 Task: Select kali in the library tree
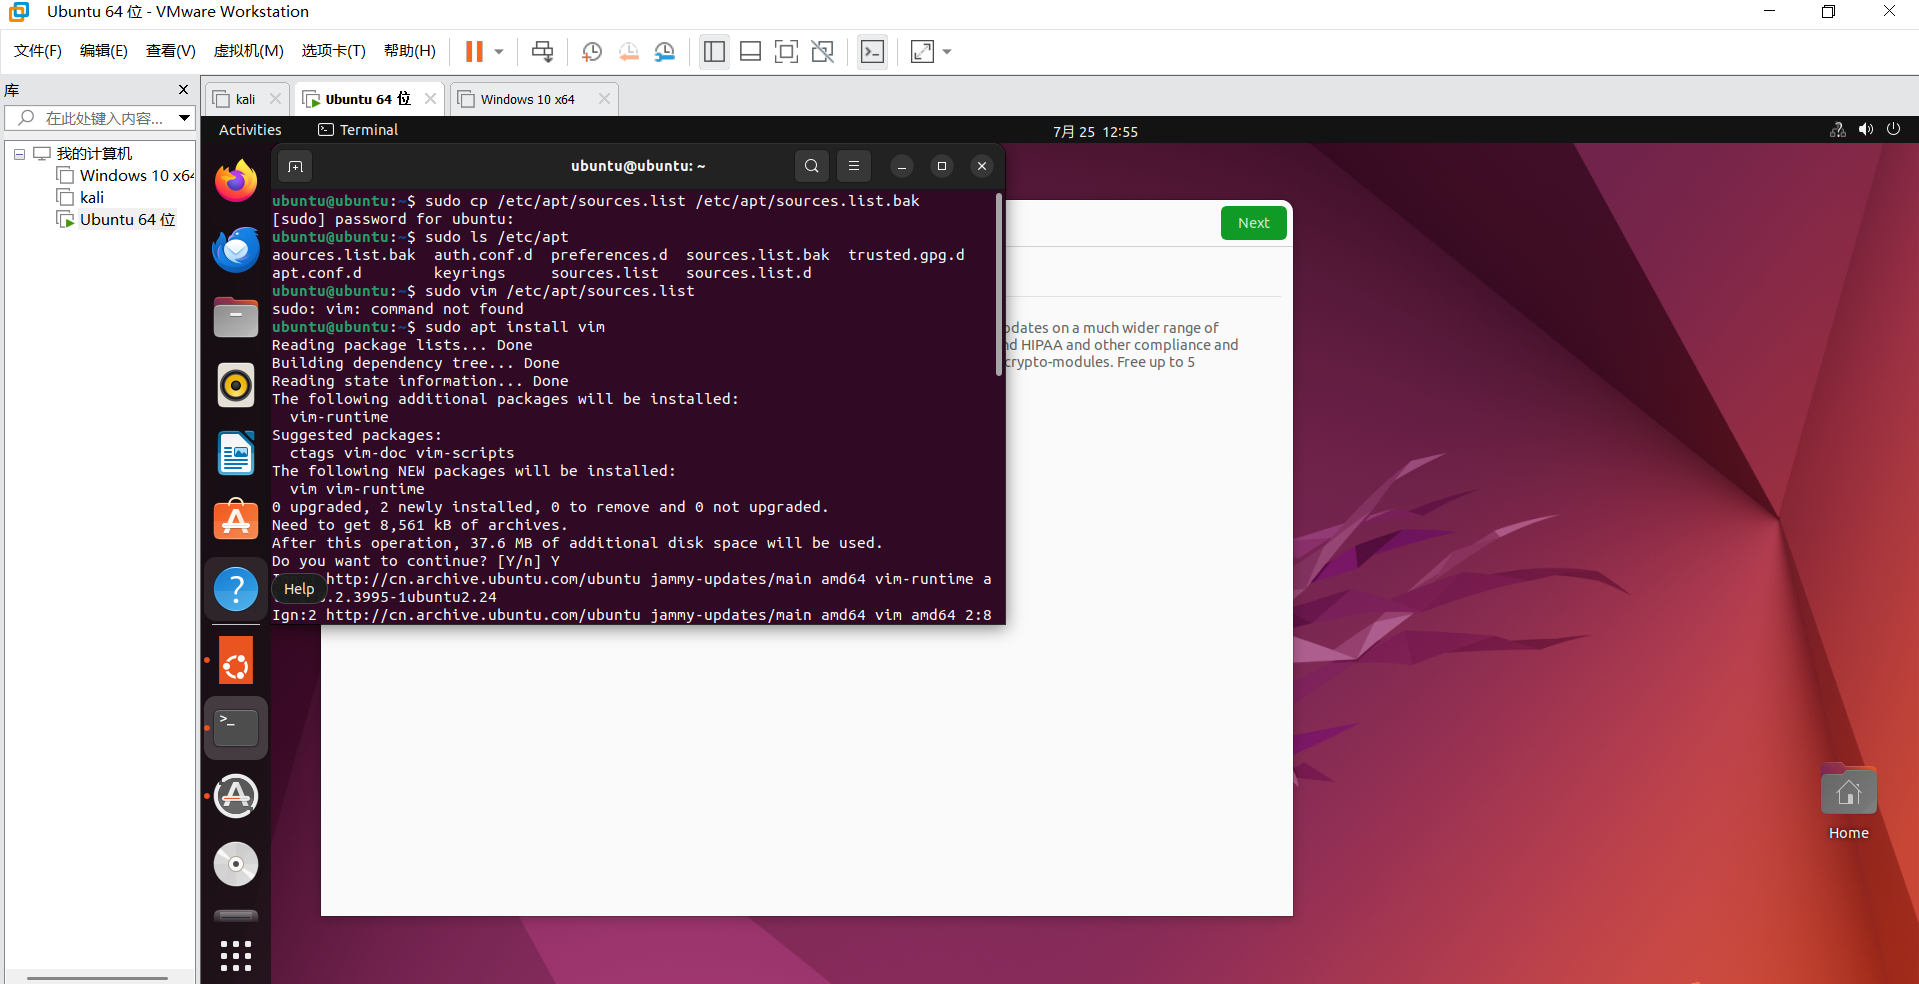click(x=81, y=198)
